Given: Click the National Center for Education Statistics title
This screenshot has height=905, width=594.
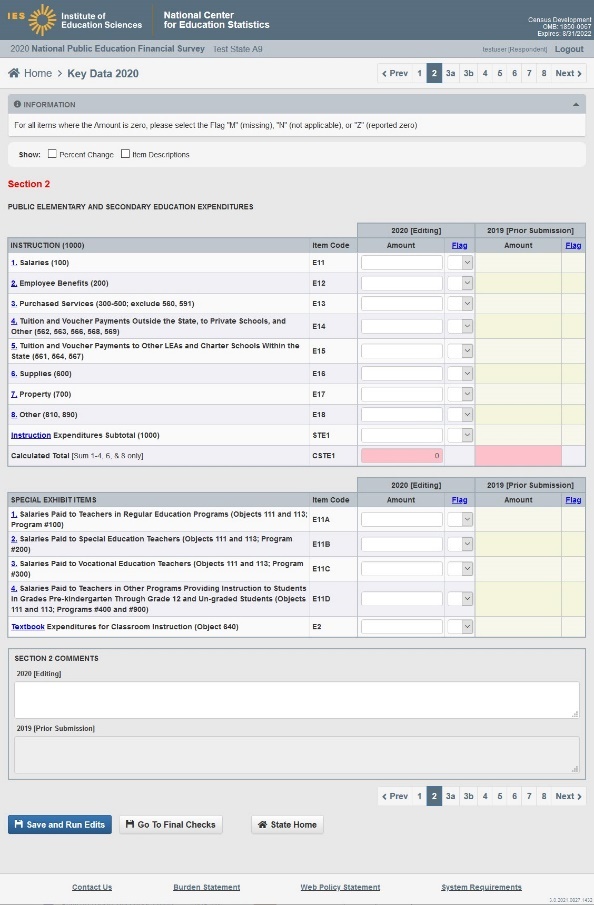Looking at the screenshot, I should pyautogui.click(x=216, y=20).
